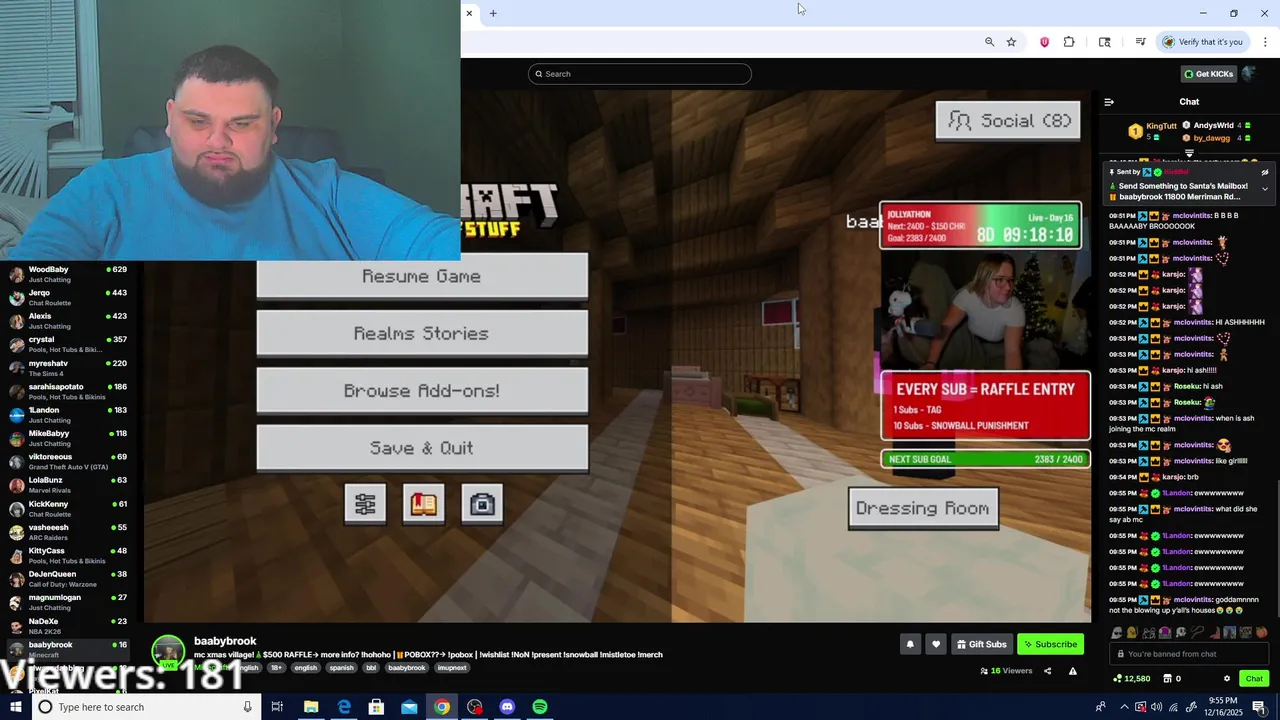
Task: Click the report warning triangle icon
Action: point(1072,671)
